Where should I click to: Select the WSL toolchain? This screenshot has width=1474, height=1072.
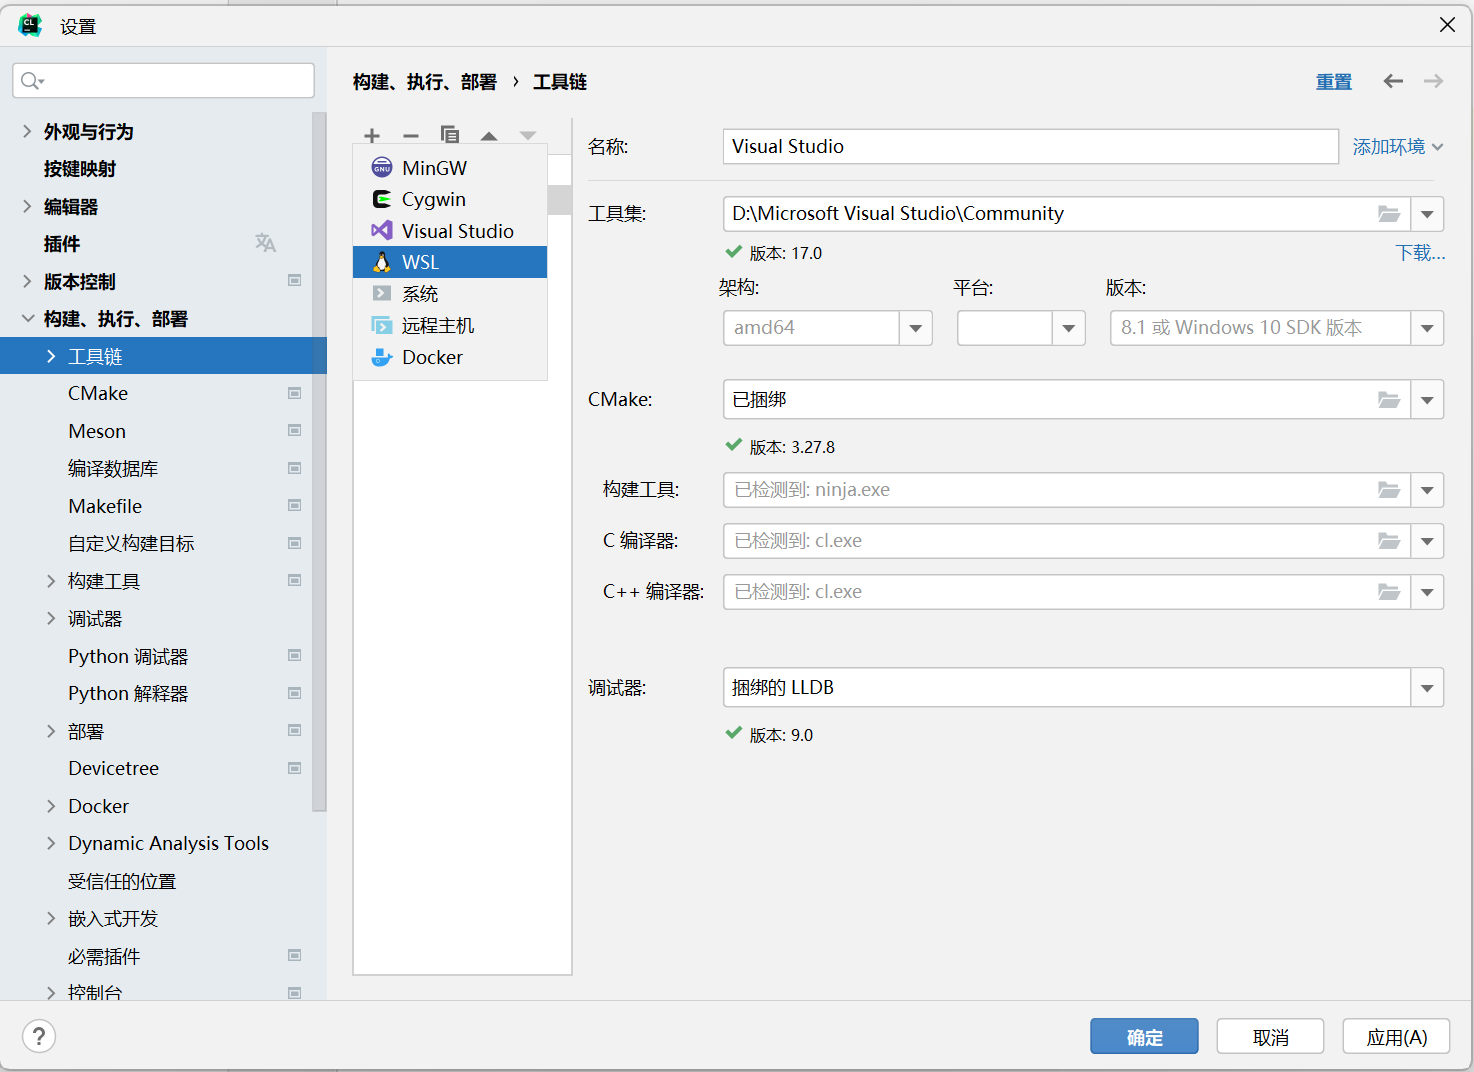point(450,262)
